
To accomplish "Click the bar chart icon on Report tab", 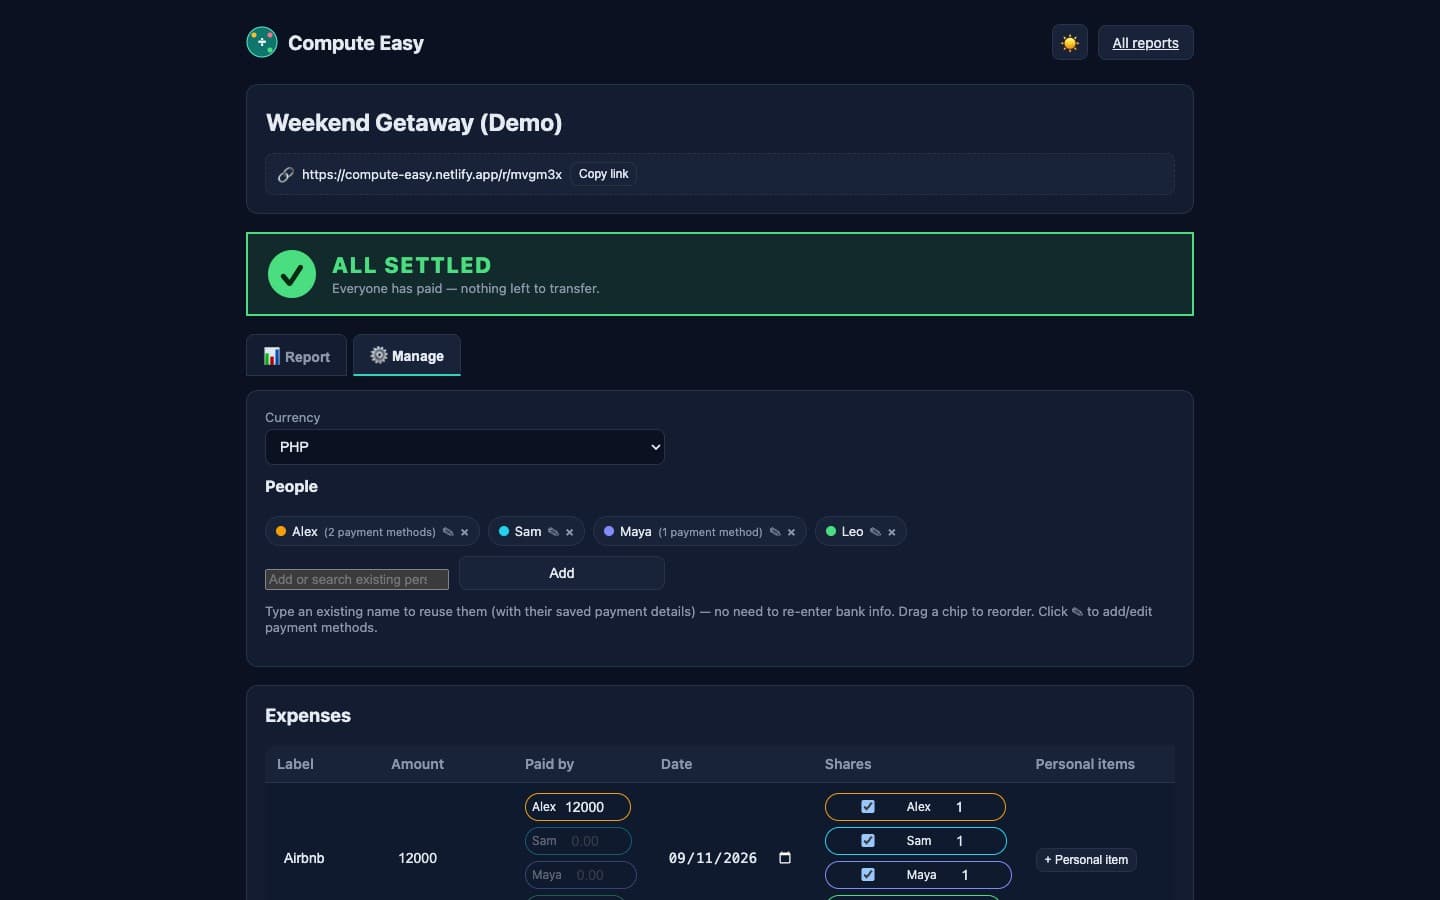I will (271, 356).
